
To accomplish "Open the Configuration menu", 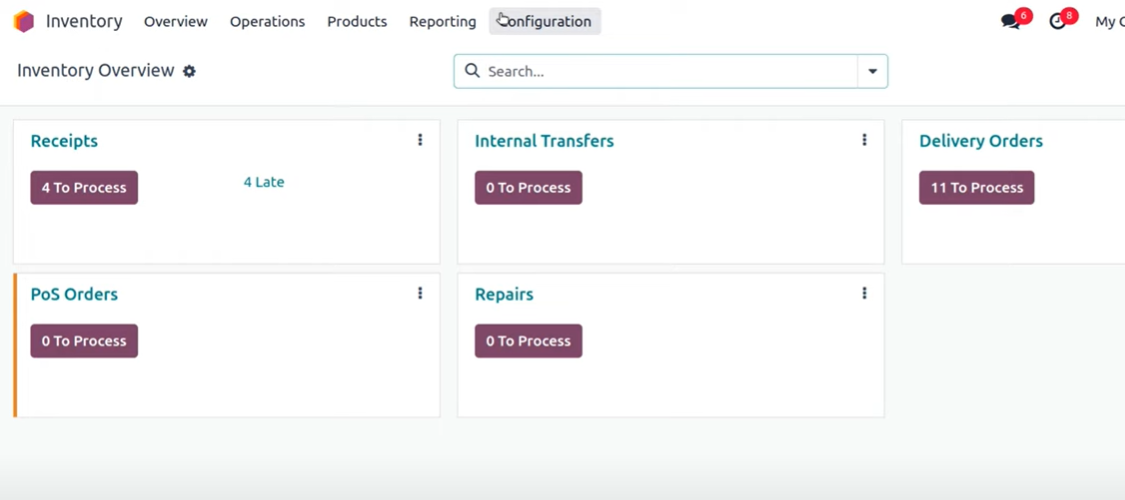I will (545, 22).
